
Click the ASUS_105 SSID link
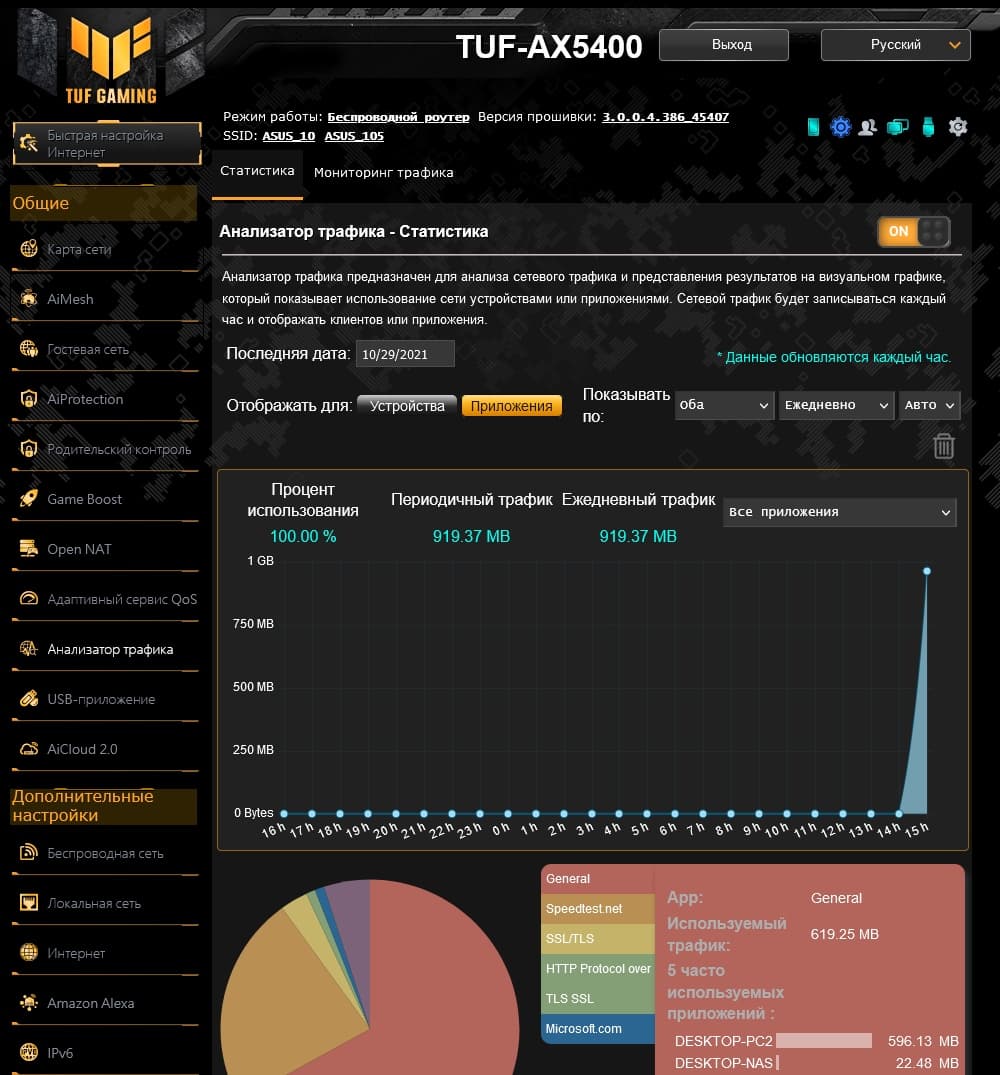[354, 136]
